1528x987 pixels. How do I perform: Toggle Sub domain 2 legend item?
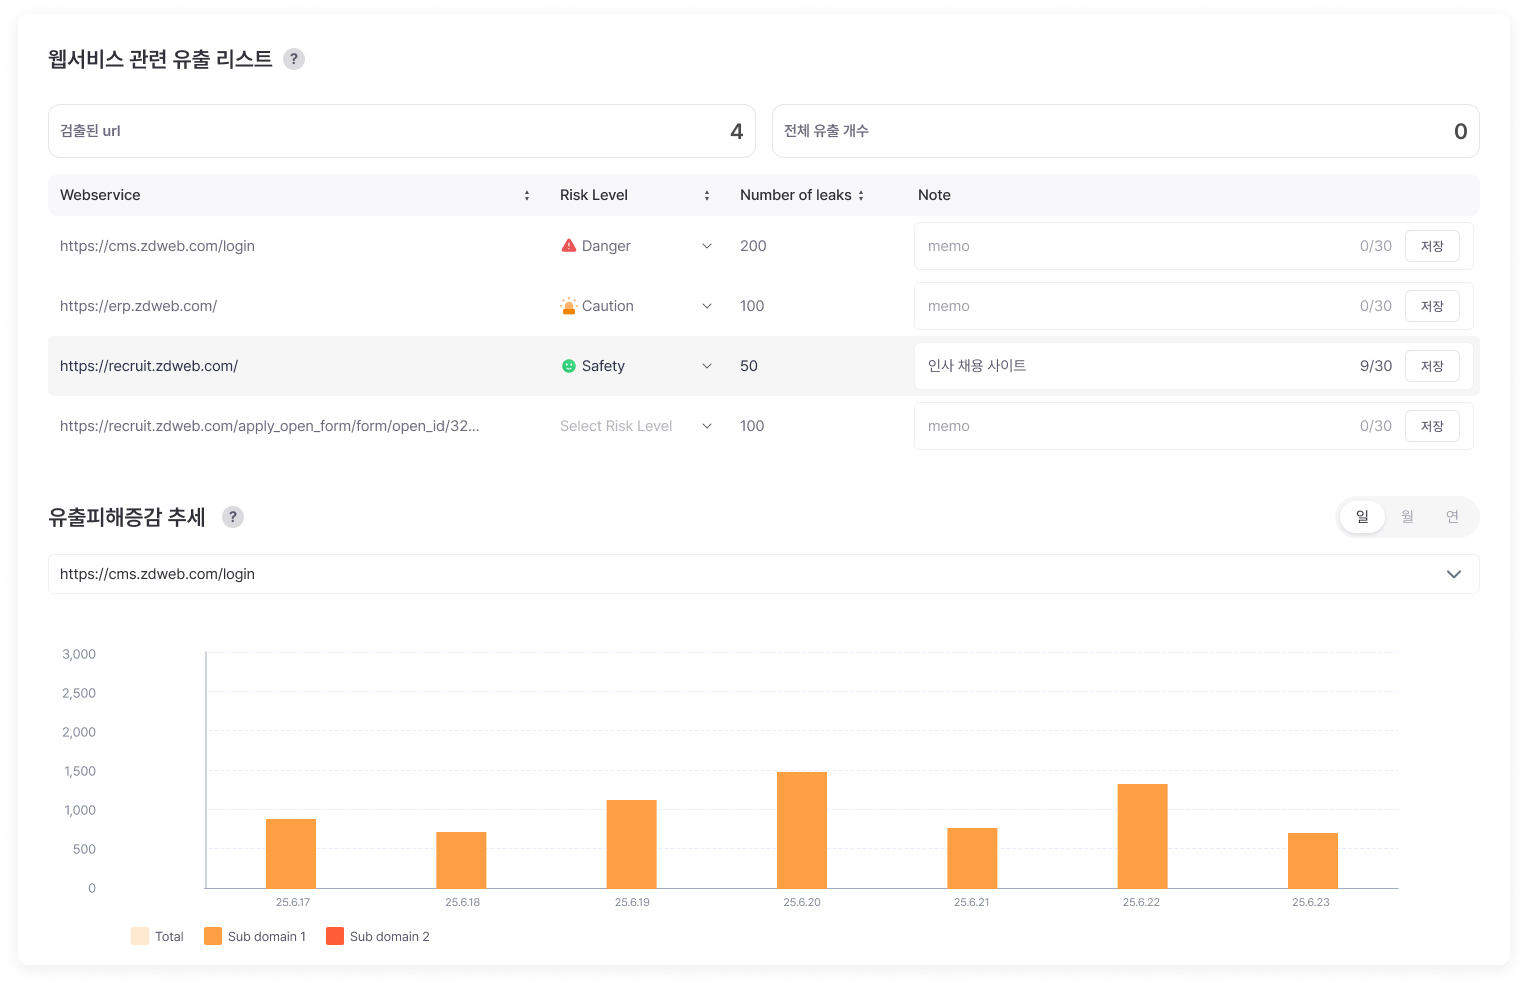[378, 937]
